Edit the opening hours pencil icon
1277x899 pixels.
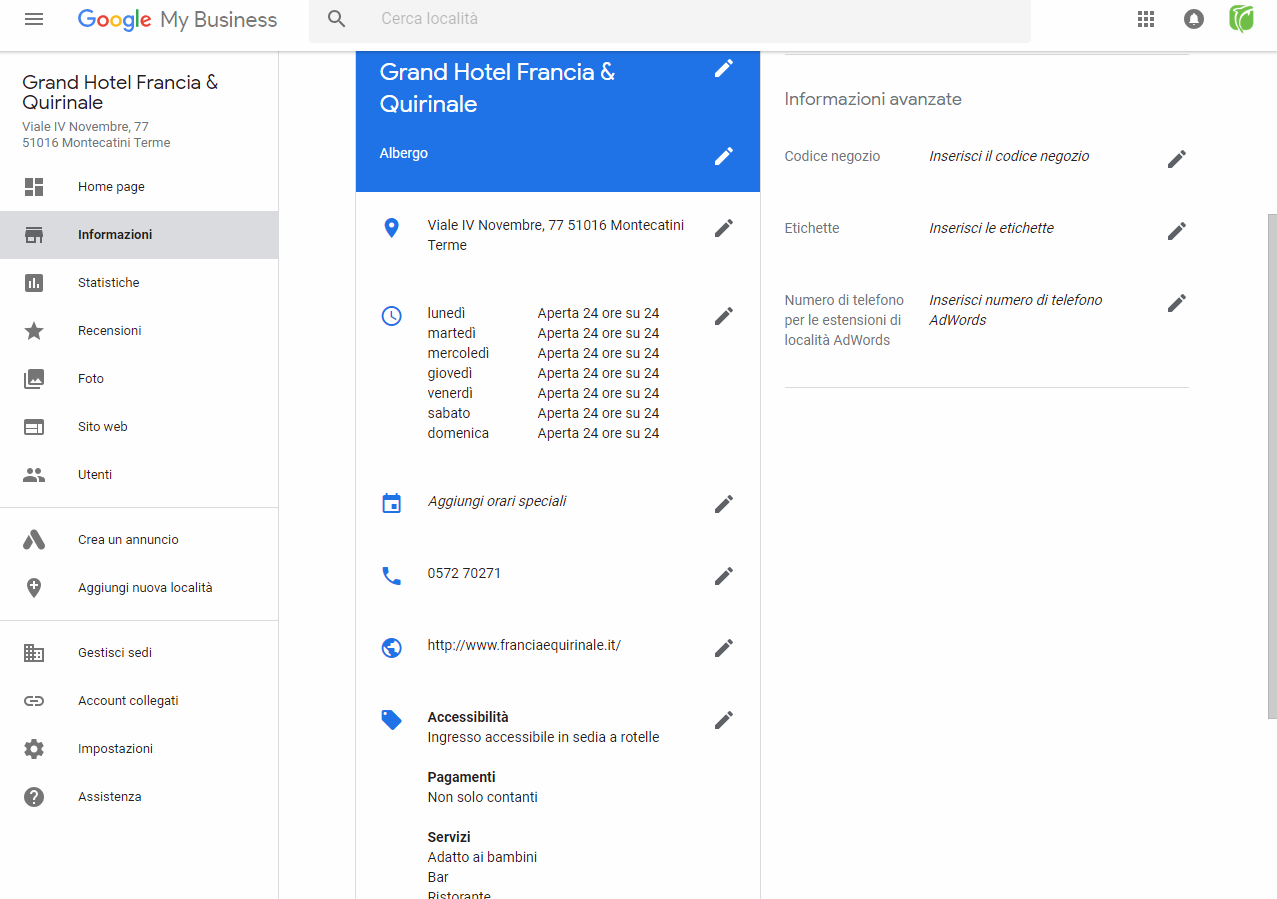[724, 316]
